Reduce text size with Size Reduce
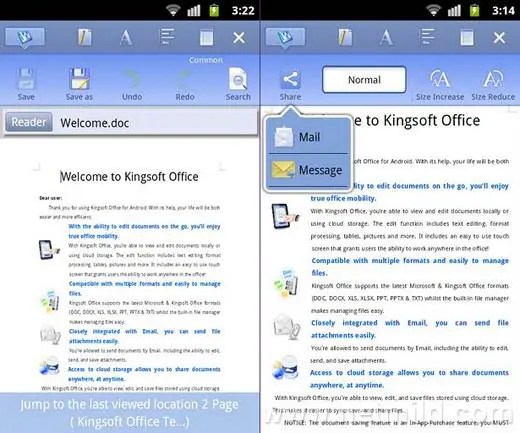Image resolution: width=520 pixels, height=433 pixels. pyautogui.click(x=493, y=84)
